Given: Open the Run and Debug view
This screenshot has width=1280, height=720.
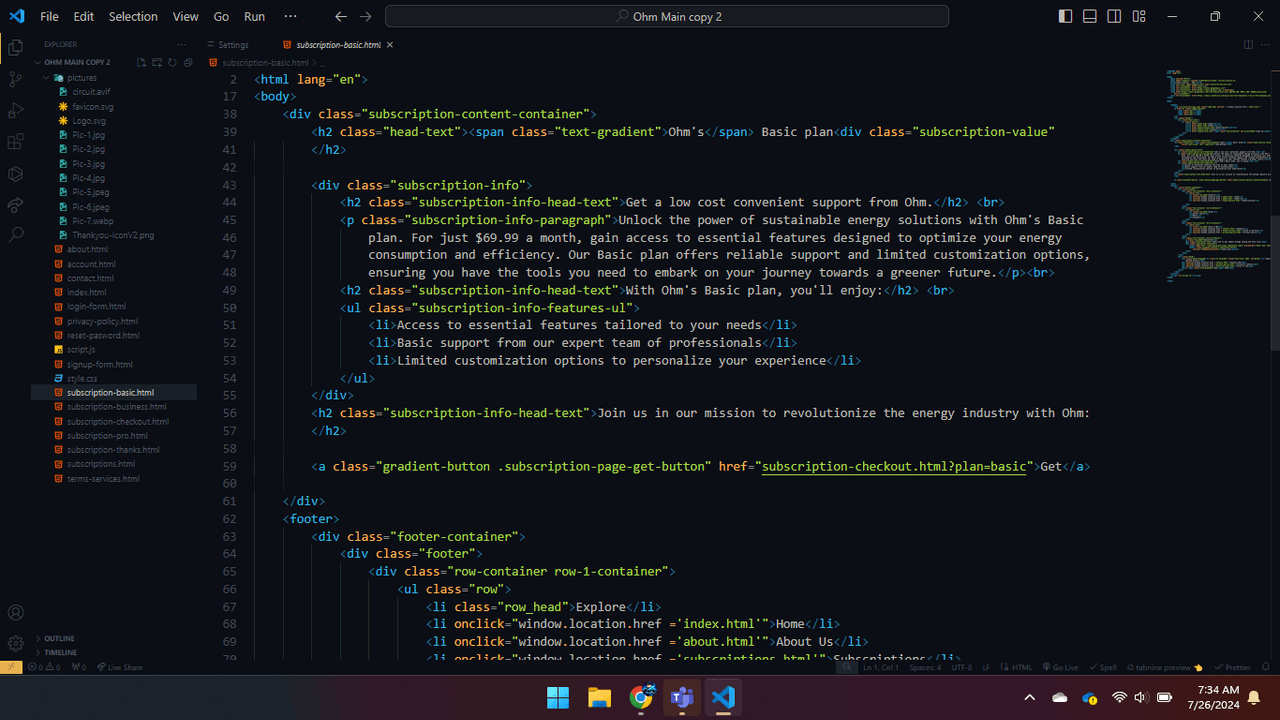Looking at the screenshot, I should coord(15,111).
